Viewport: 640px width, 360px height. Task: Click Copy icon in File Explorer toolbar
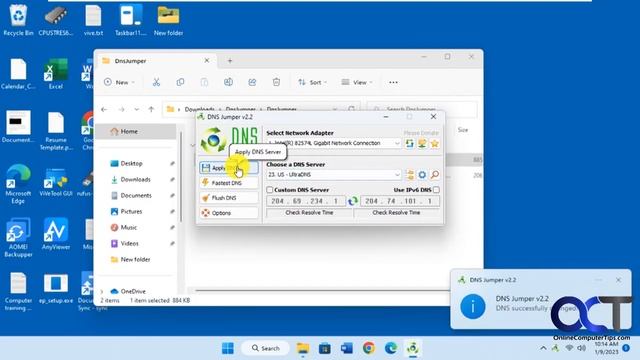point(180,82)
